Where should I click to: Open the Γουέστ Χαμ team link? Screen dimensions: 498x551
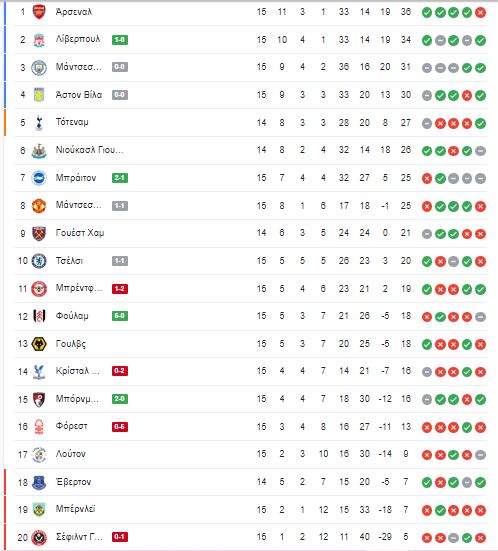[x=80, y=233]
